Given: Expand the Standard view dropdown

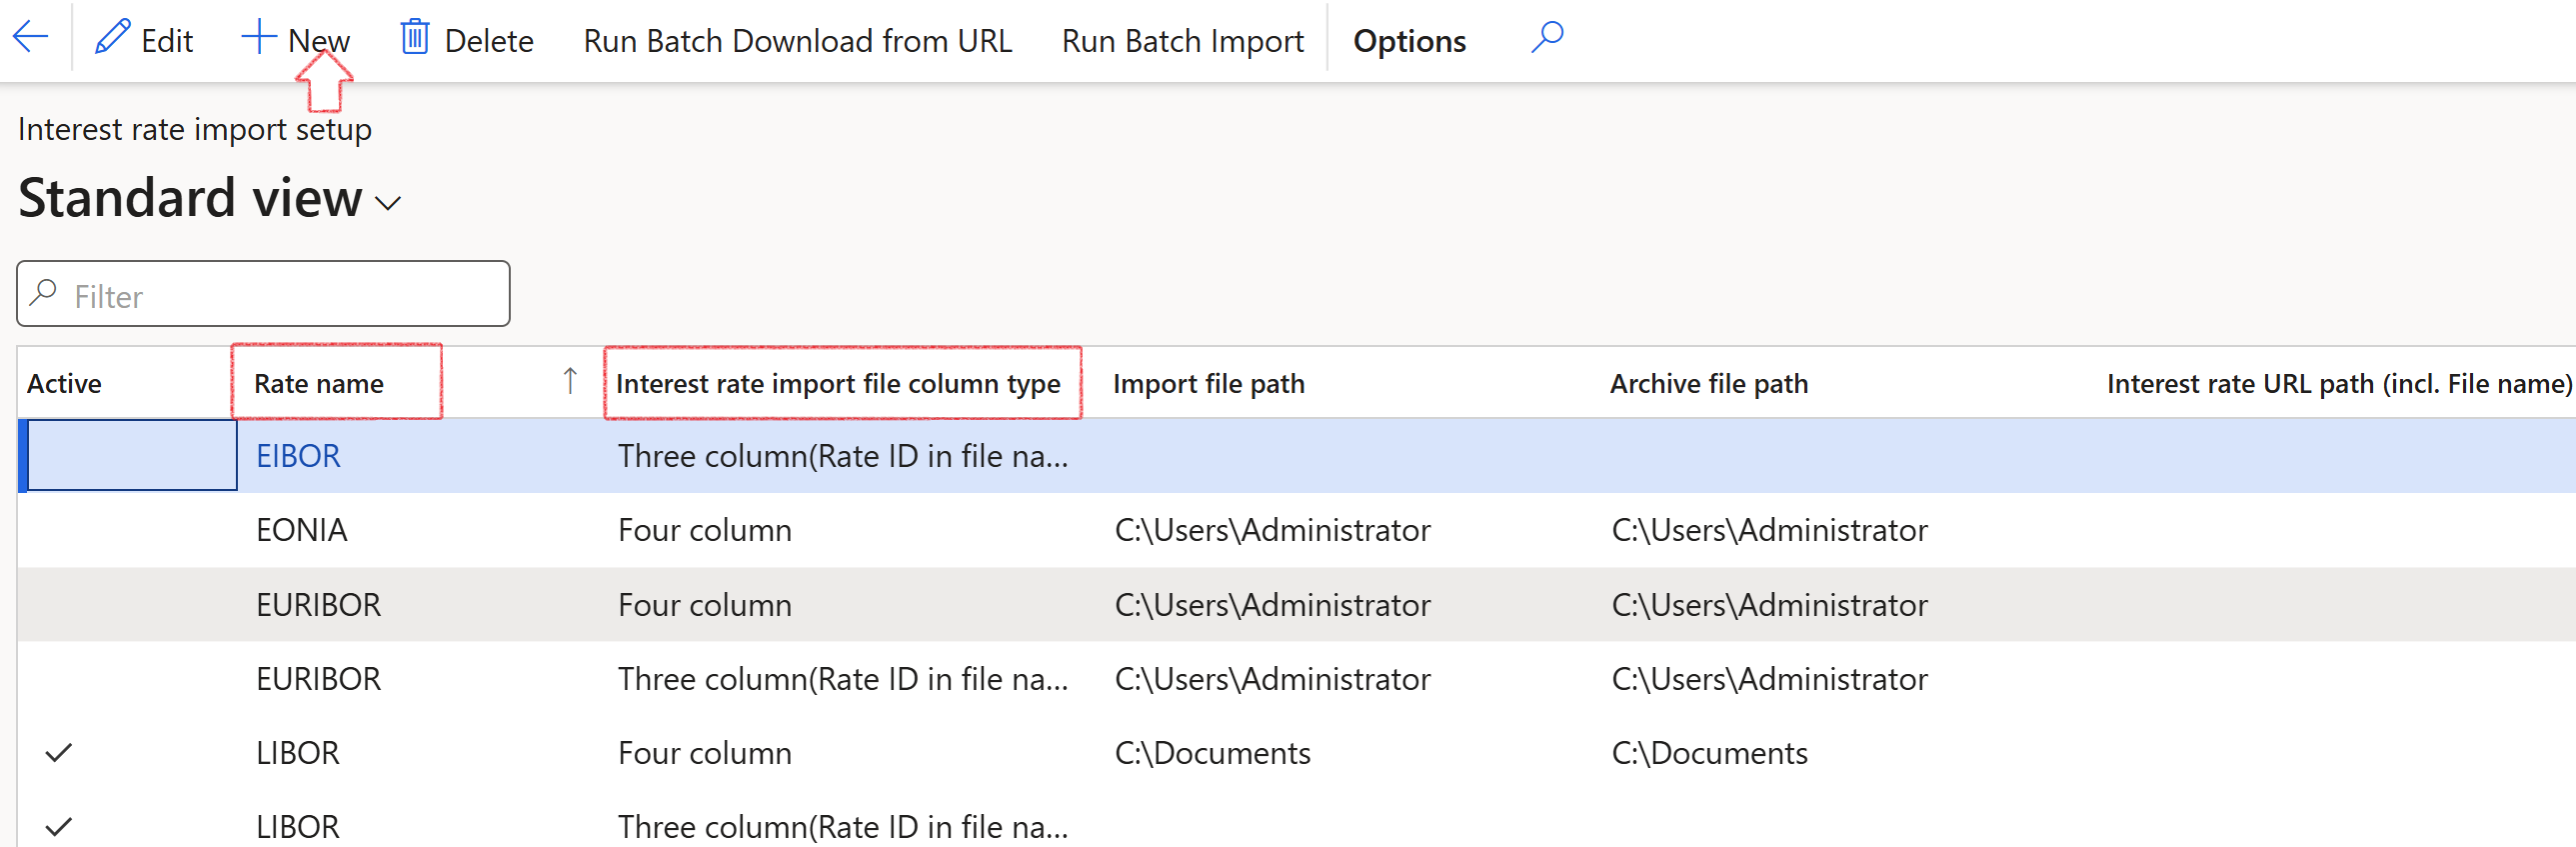Looking at the screenshot, I should tap(388, 203).
